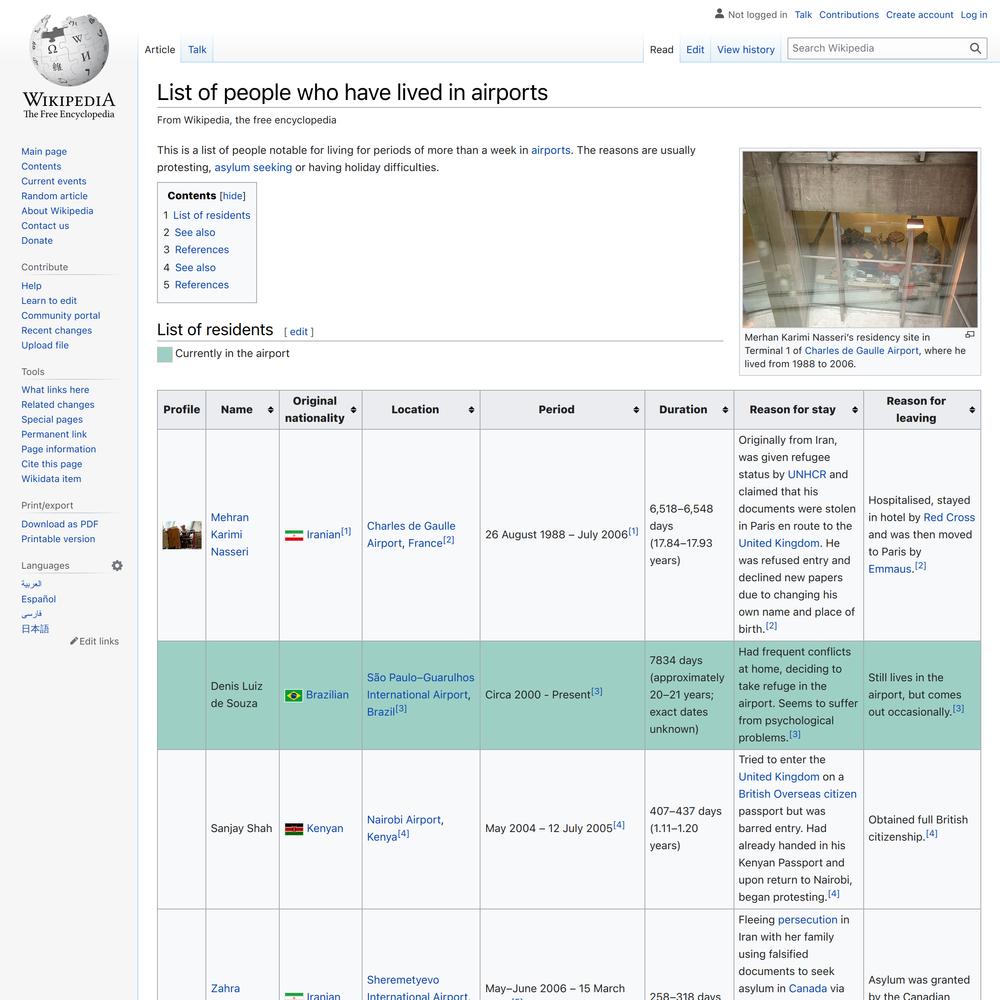
Task: Select the Read tab
Action: point(661,50)
